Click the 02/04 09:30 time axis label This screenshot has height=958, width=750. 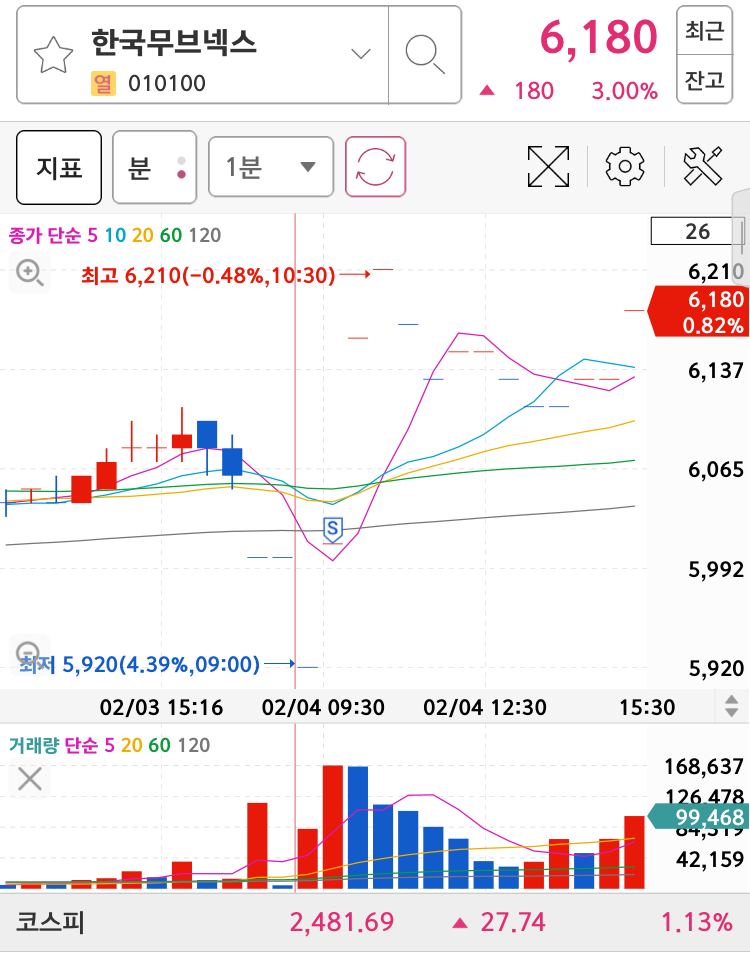[x=323, y=708]
